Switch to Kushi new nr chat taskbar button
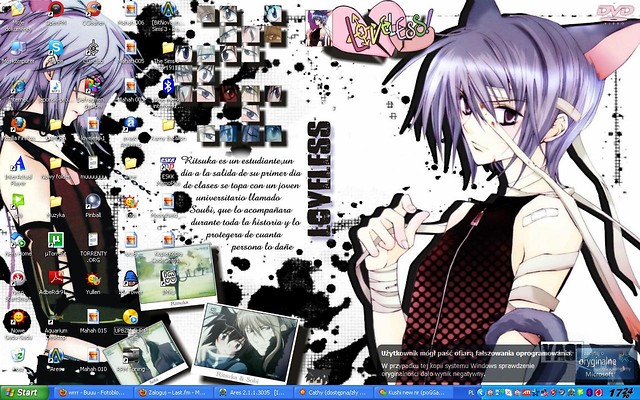The height and width of the screenshot is (400, 640). tap(413, 393)
